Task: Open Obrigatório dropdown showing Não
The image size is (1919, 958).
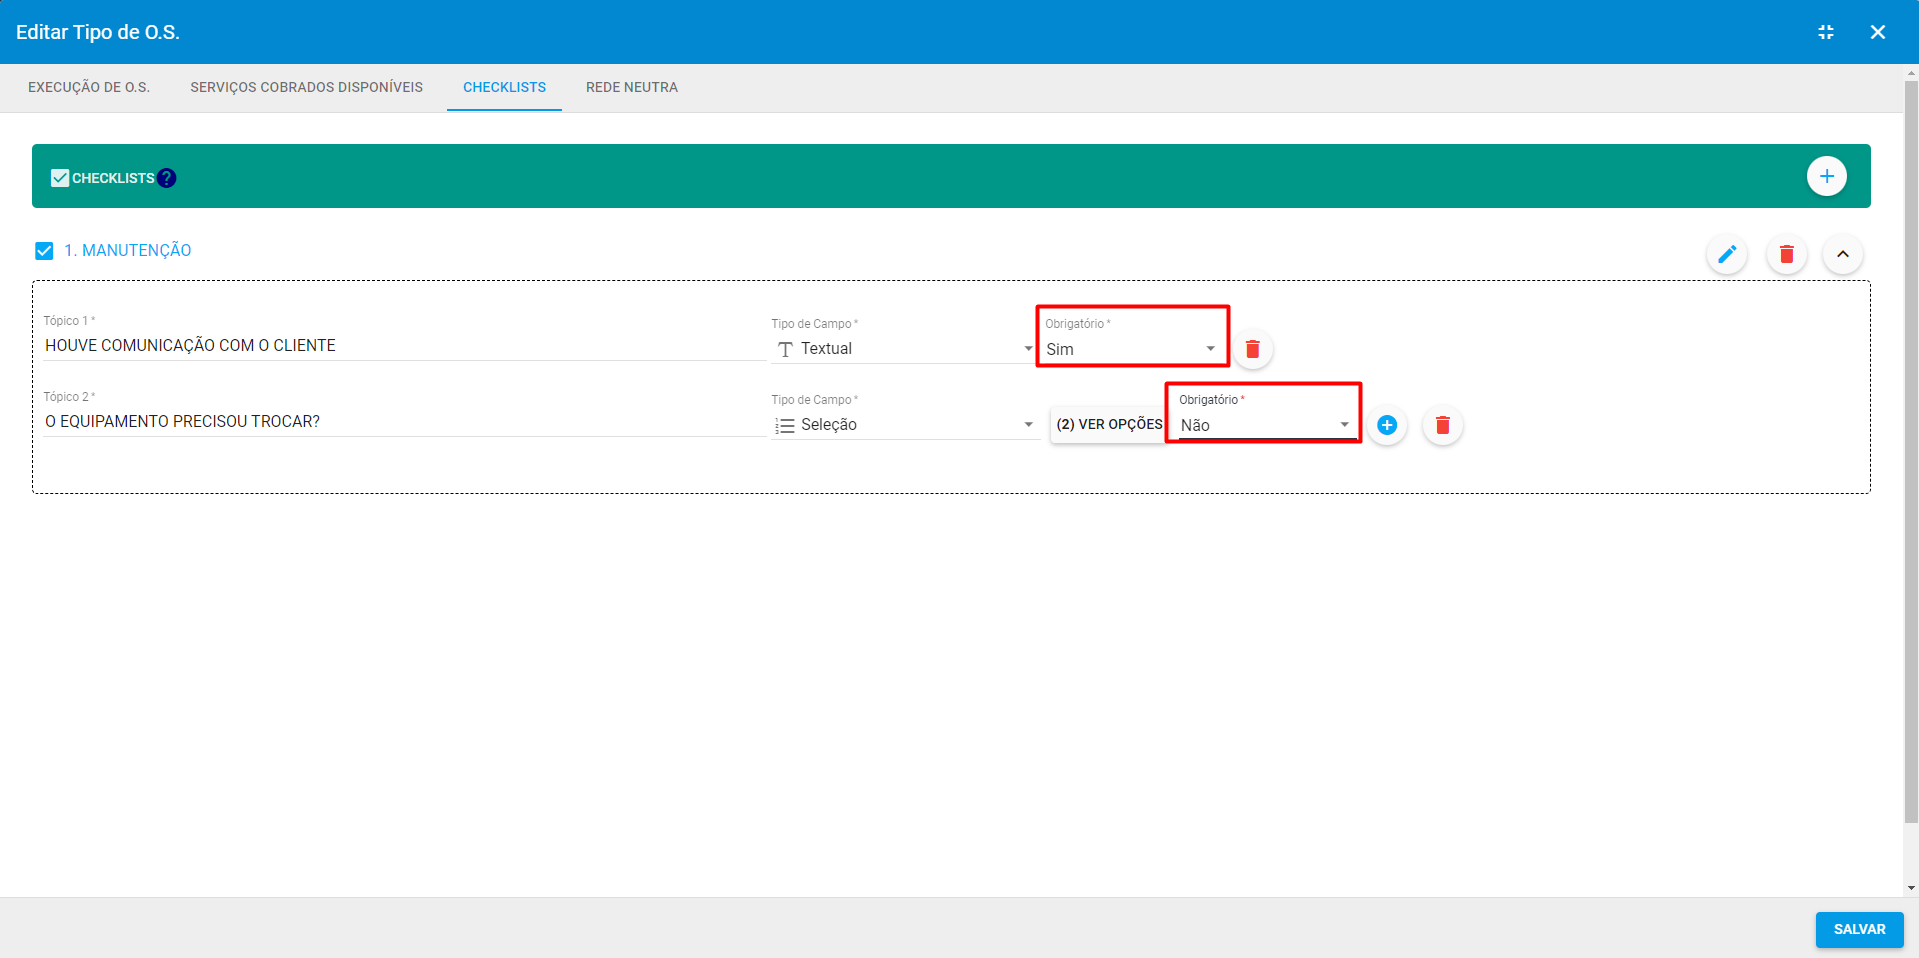Action: [x=1264, y=425]
